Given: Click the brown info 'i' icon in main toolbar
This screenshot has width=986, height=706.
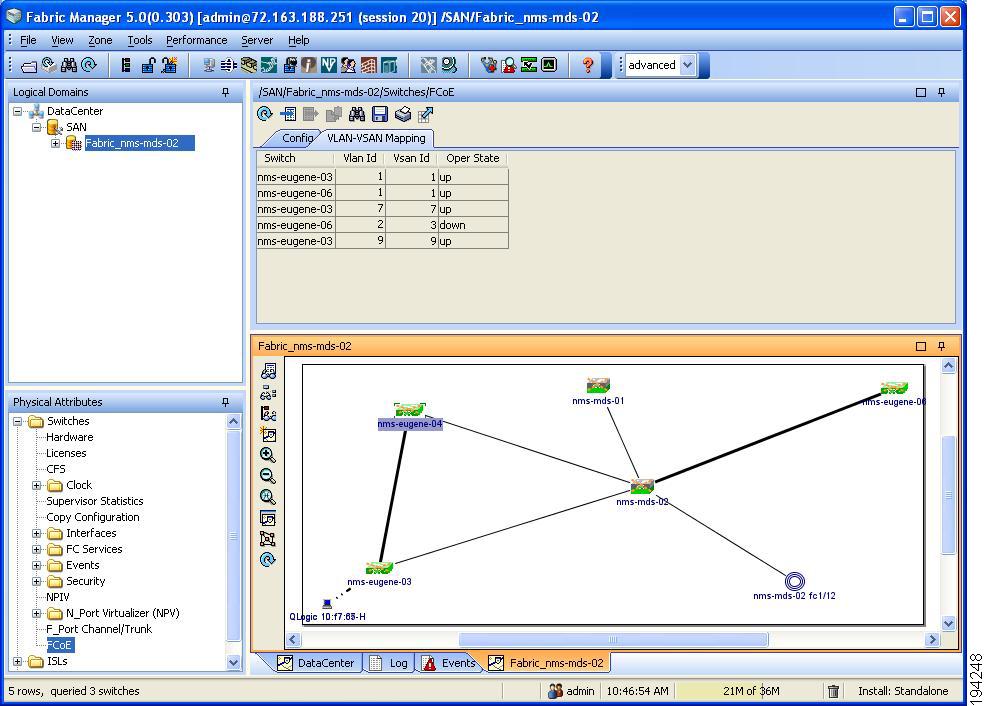Looking at the screenshot, I should 309,65.
